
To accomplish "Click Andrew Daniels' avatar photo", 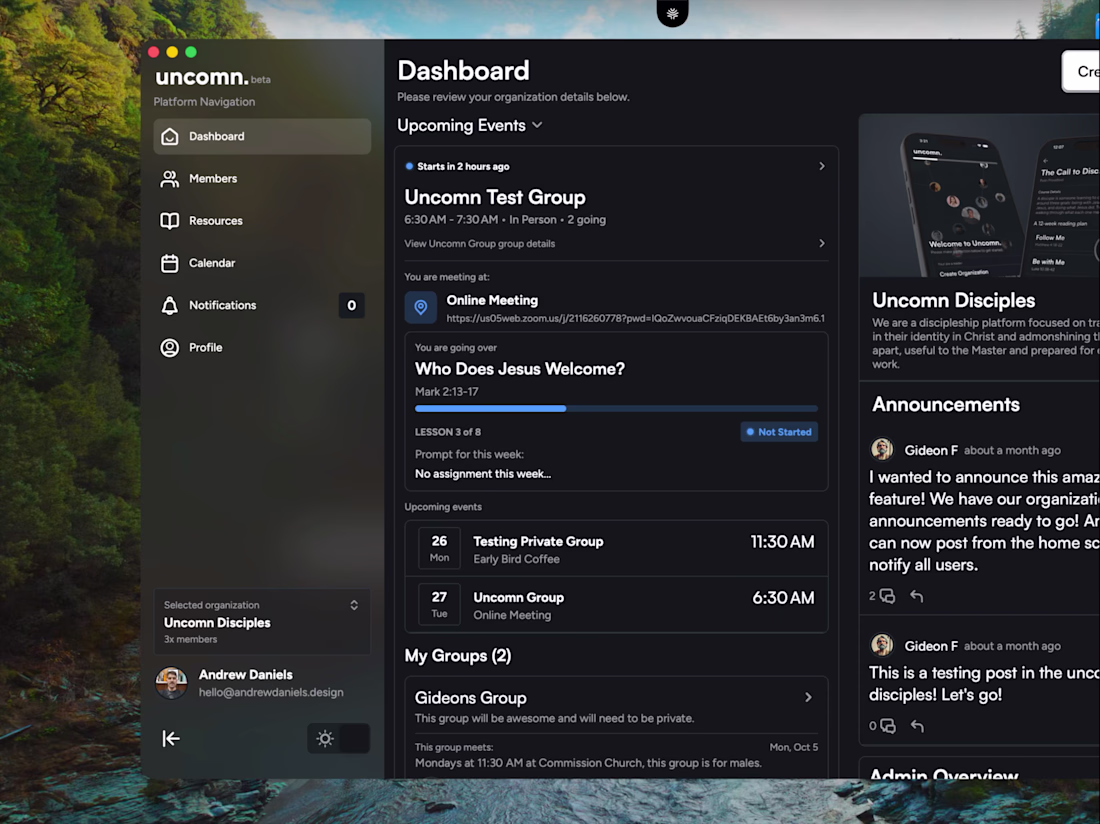I will click(x=171, y=683).
